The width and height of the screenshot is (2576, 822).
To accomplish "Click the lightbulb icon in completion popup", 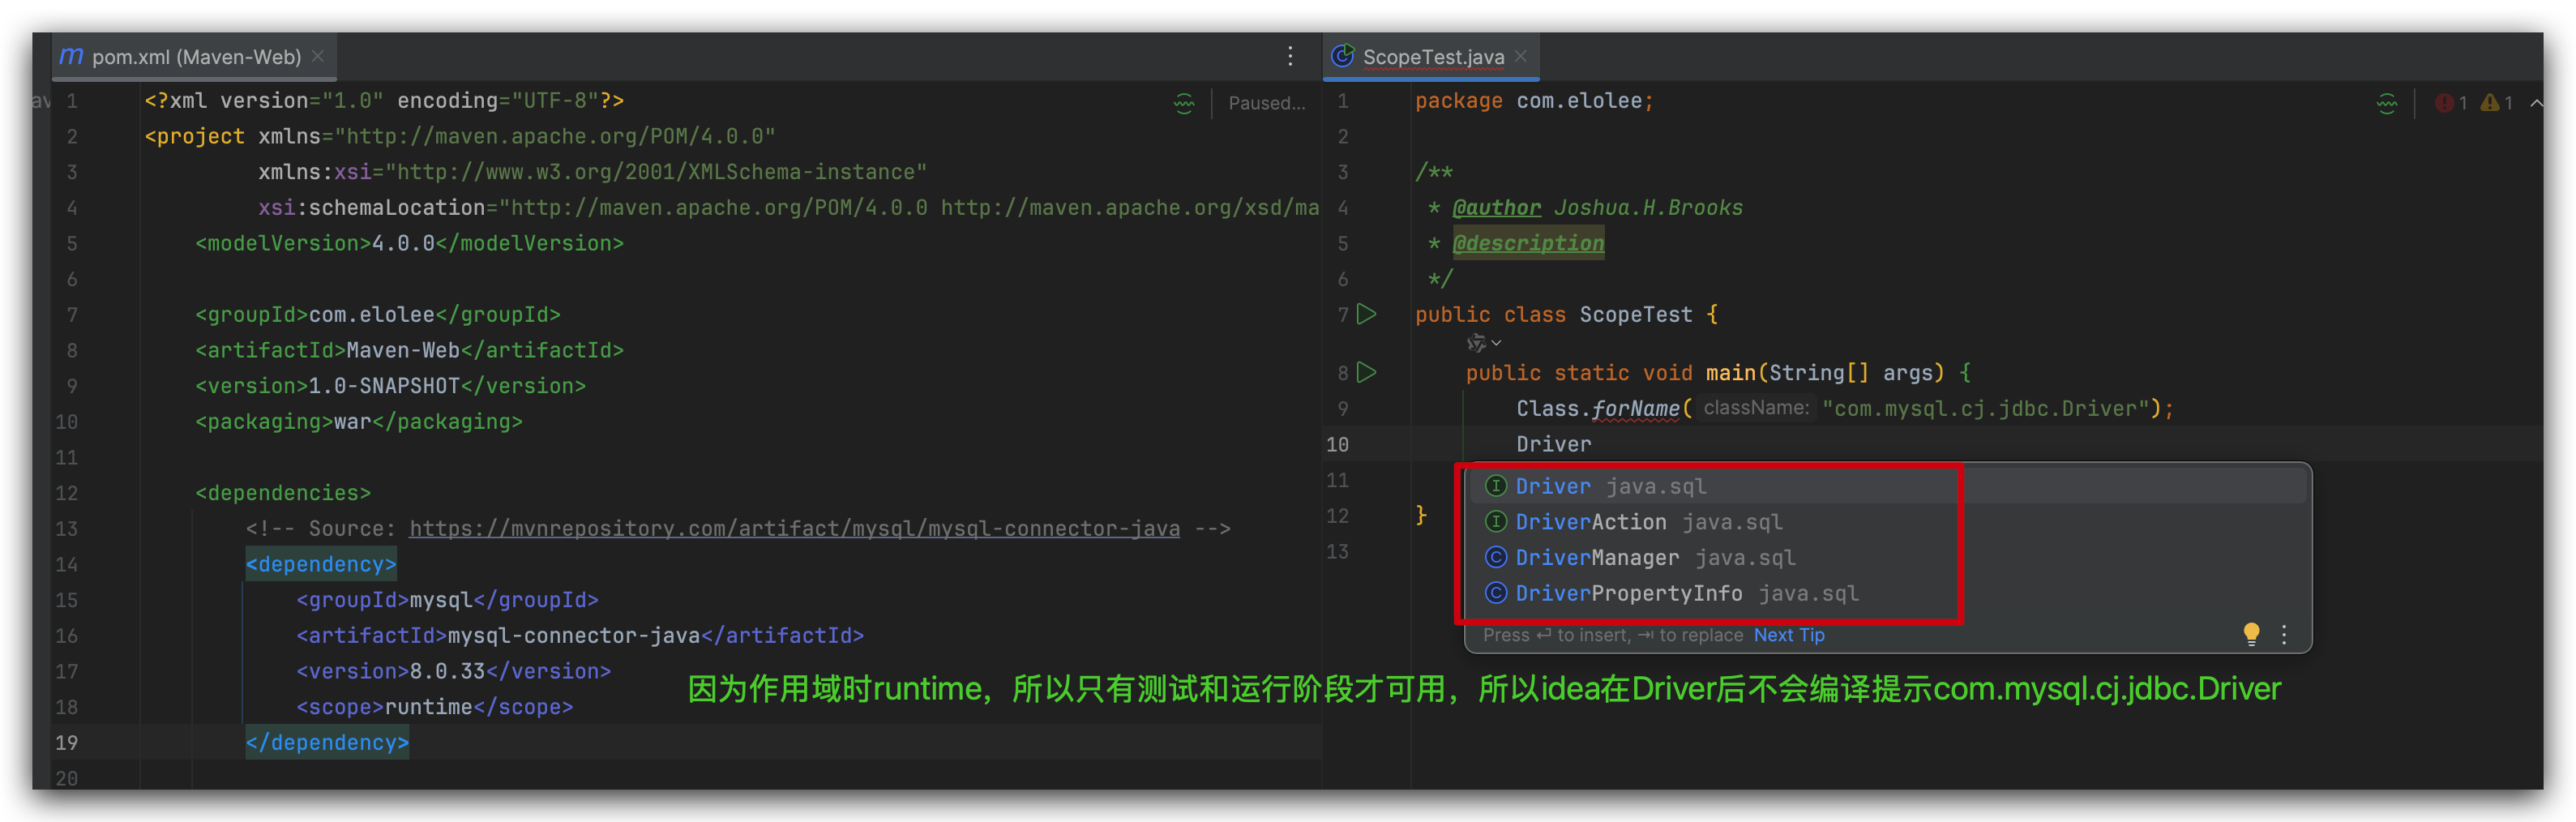I will [x=2251, y=634].
